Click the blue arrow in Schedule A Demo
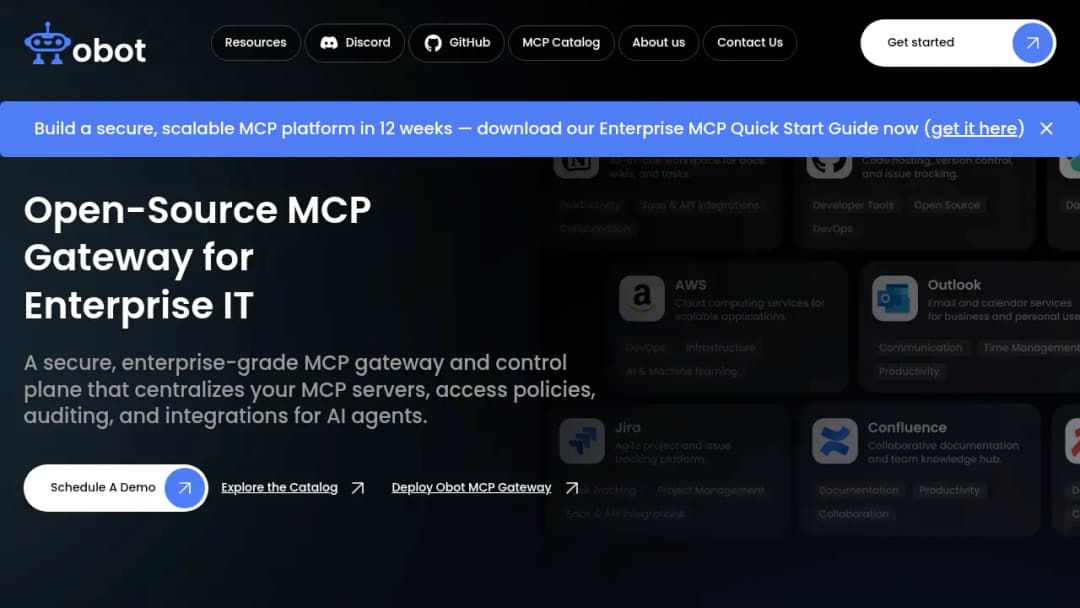This screenshot has height=608, width=1080. pyautogui.click(x=184, y=488)
